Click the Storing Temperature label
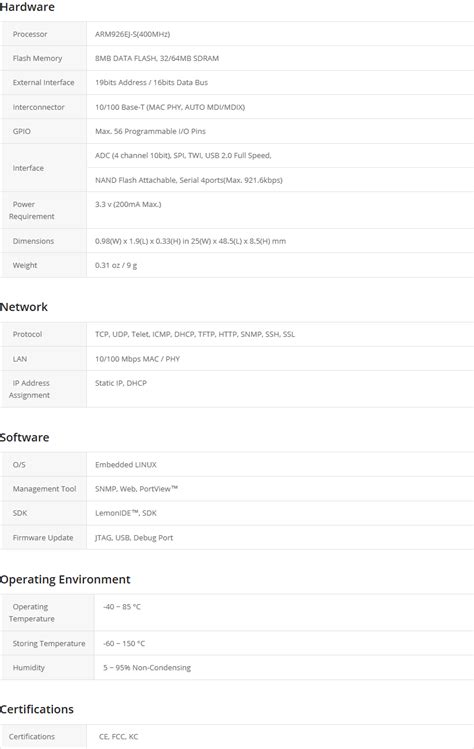The image size is (474, 749). pos(49,644)
